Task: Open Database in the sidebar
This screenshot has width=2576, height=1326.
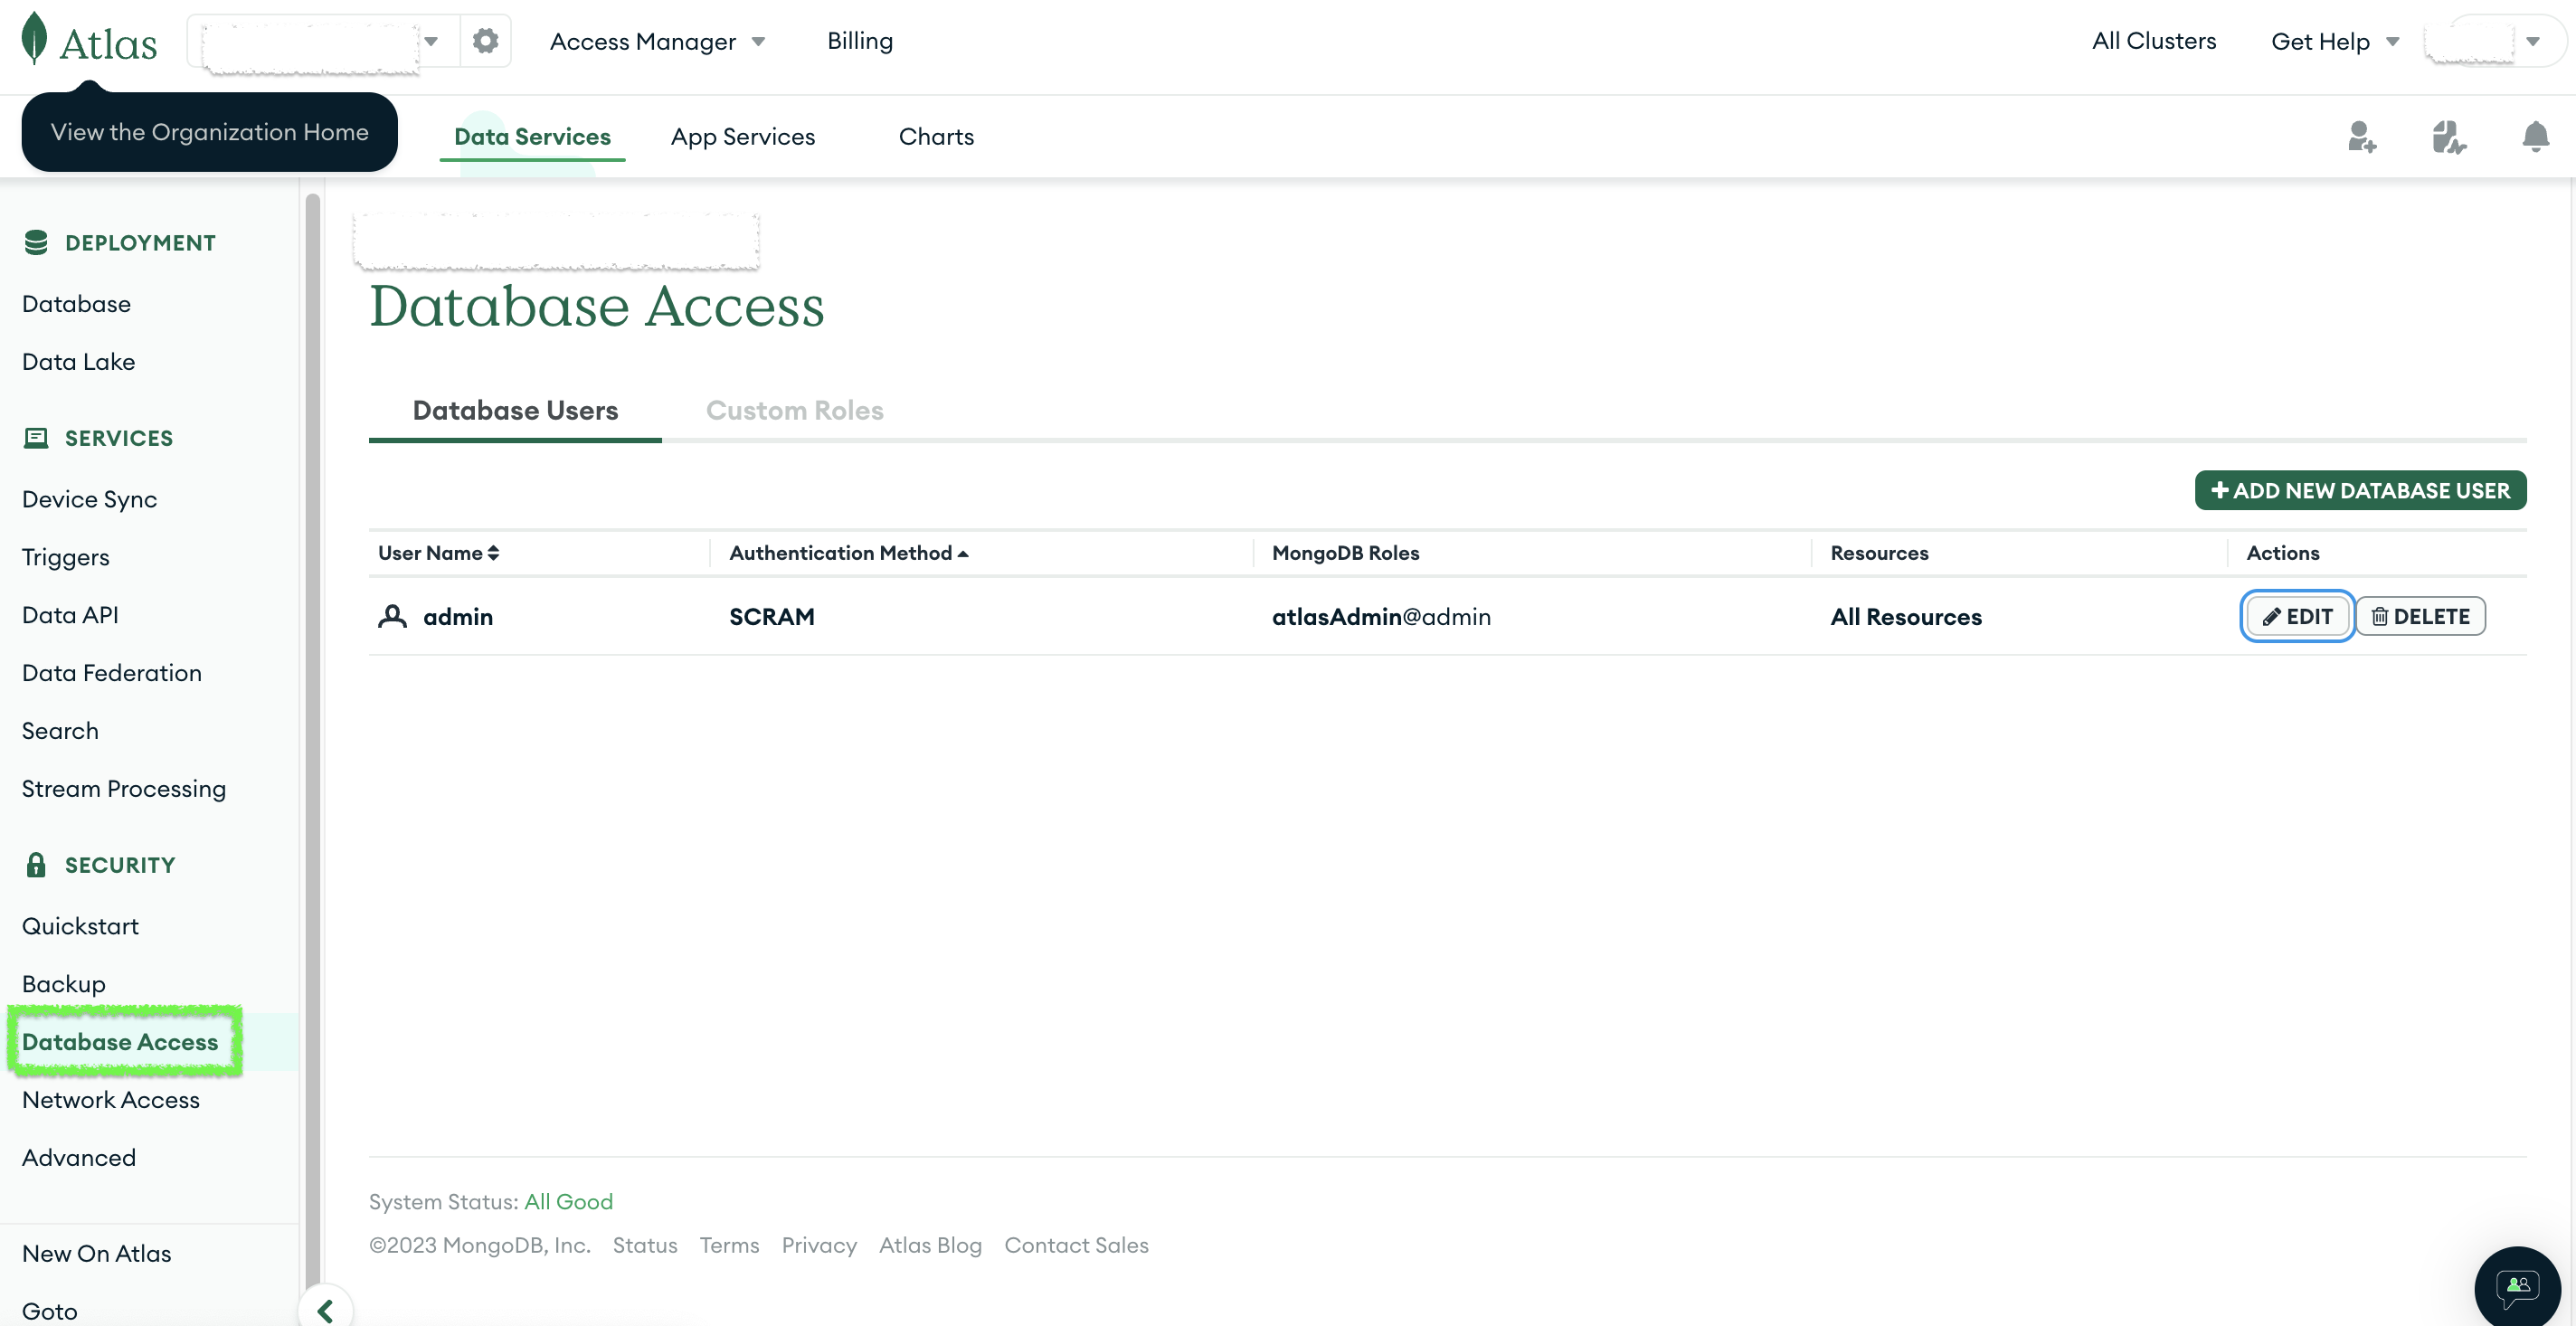Action: [76, 304]
